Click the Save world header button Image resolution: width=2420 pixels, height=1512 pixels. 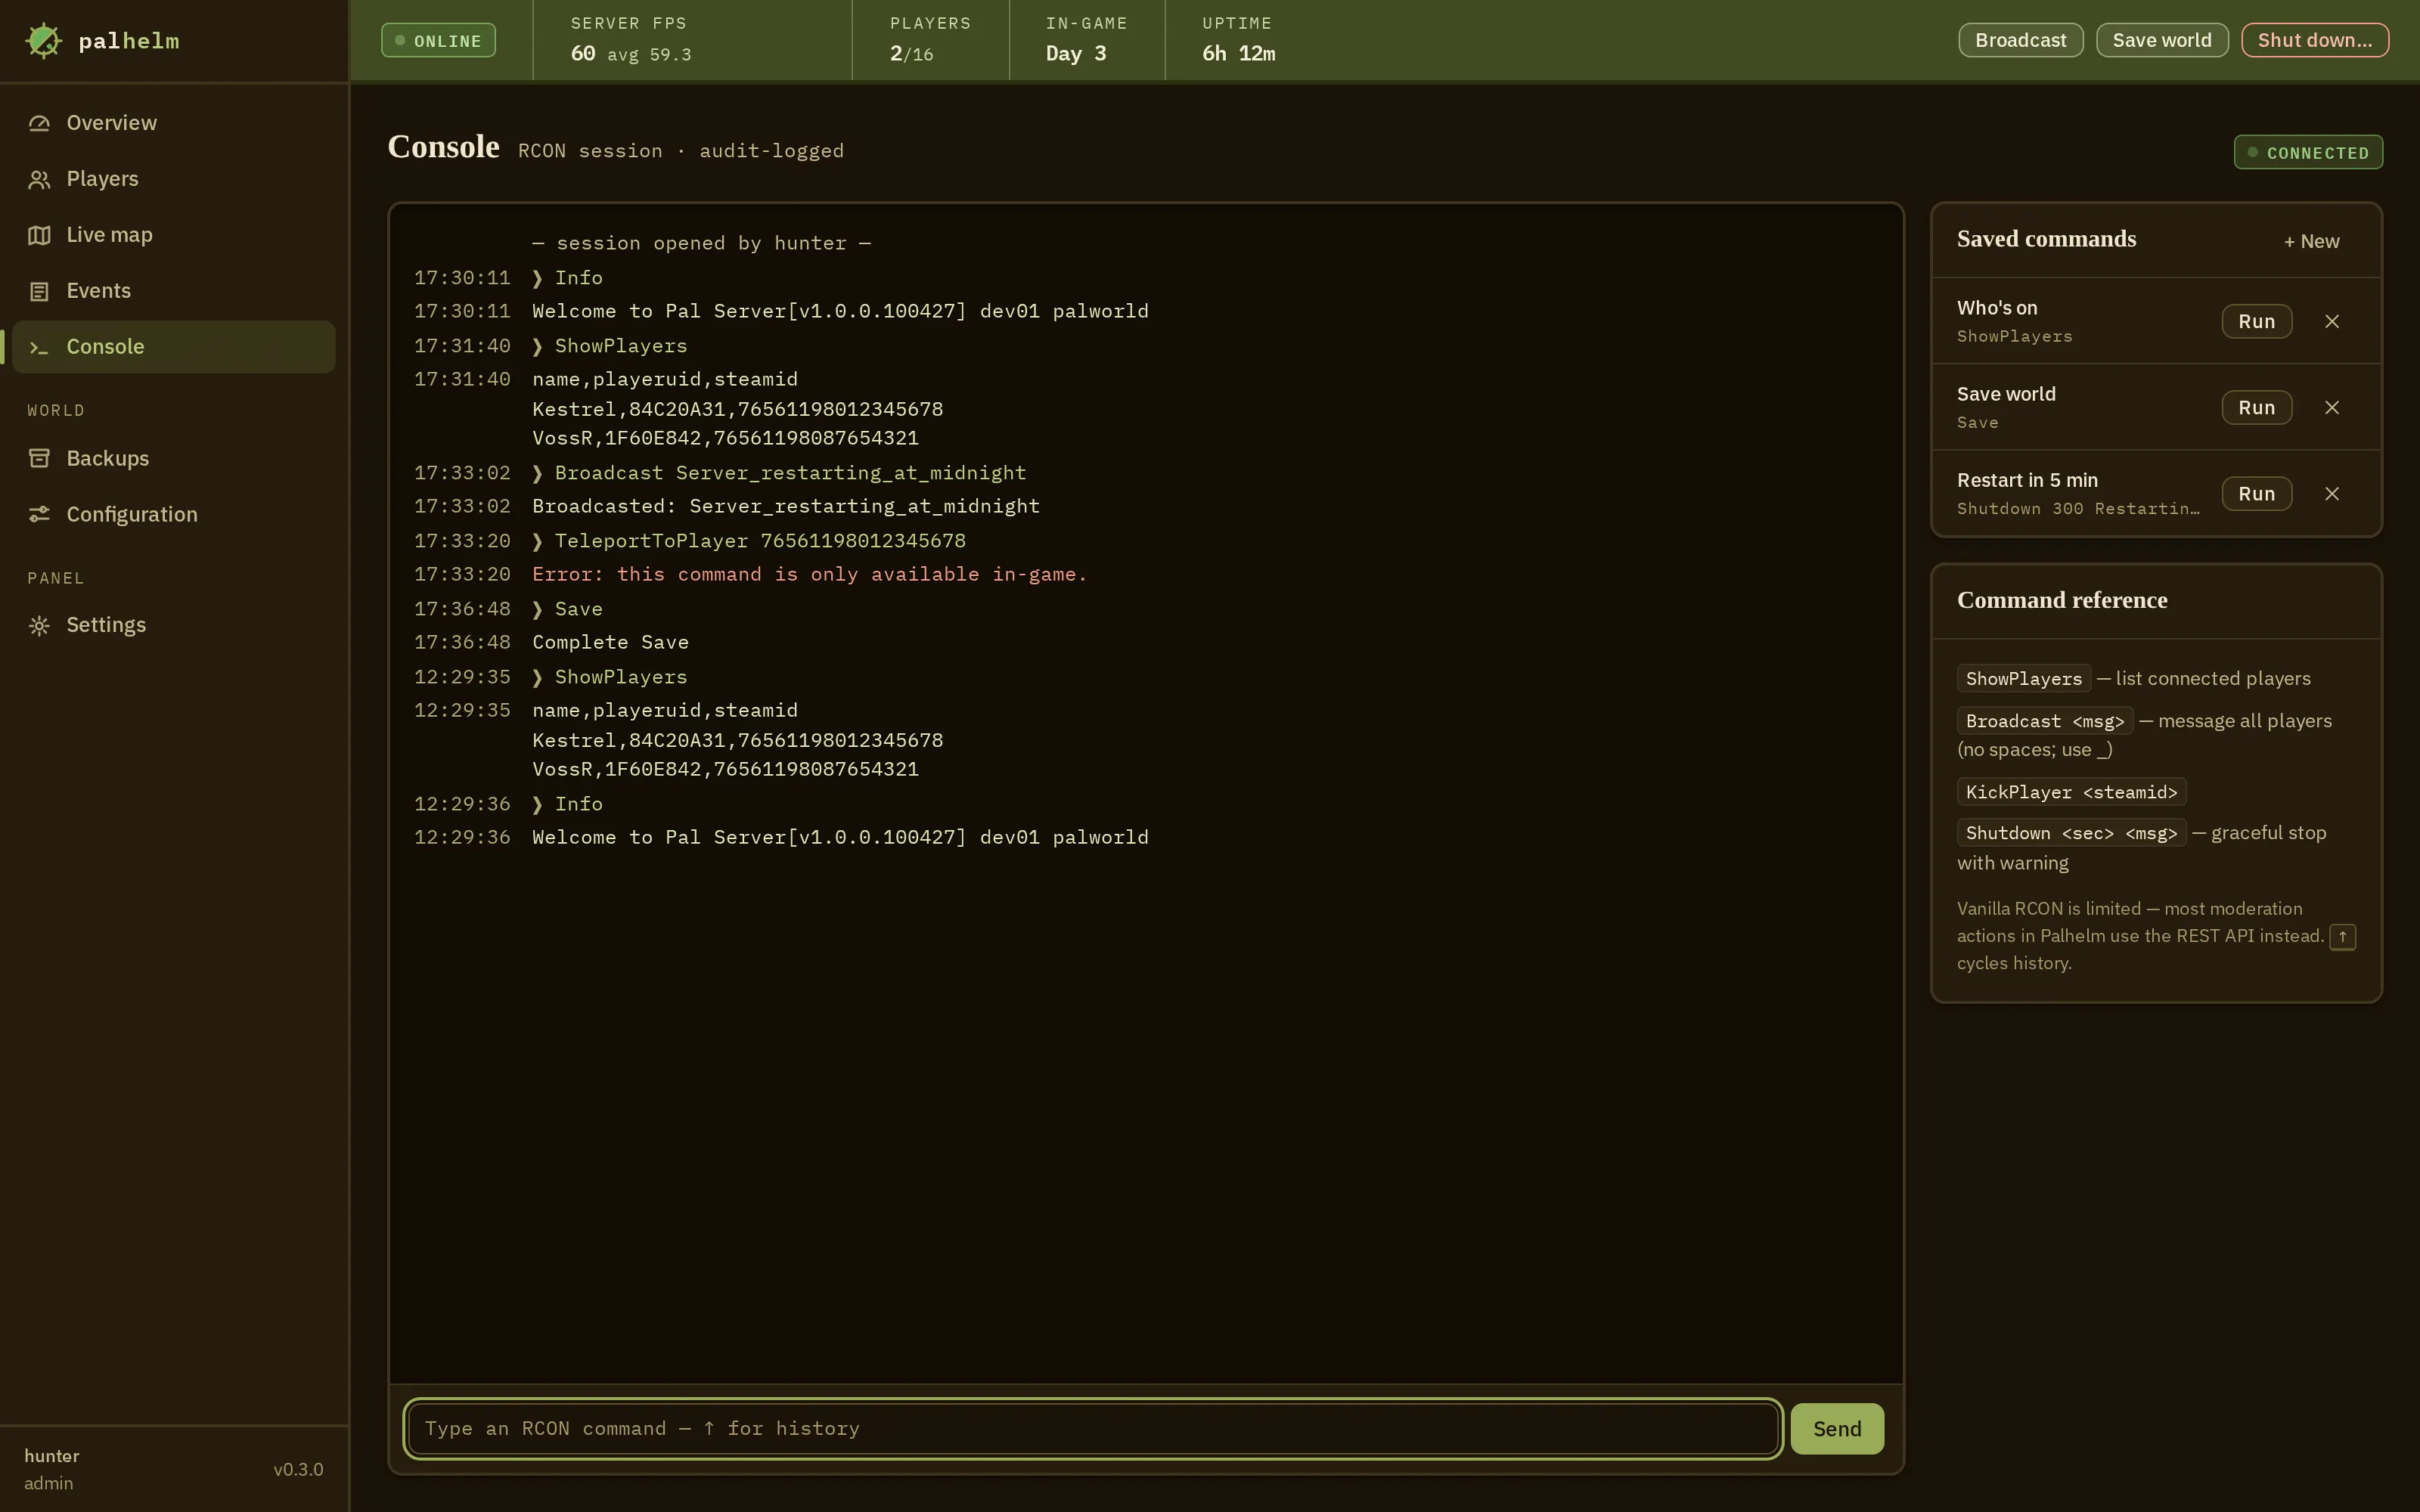point(2162,40)
